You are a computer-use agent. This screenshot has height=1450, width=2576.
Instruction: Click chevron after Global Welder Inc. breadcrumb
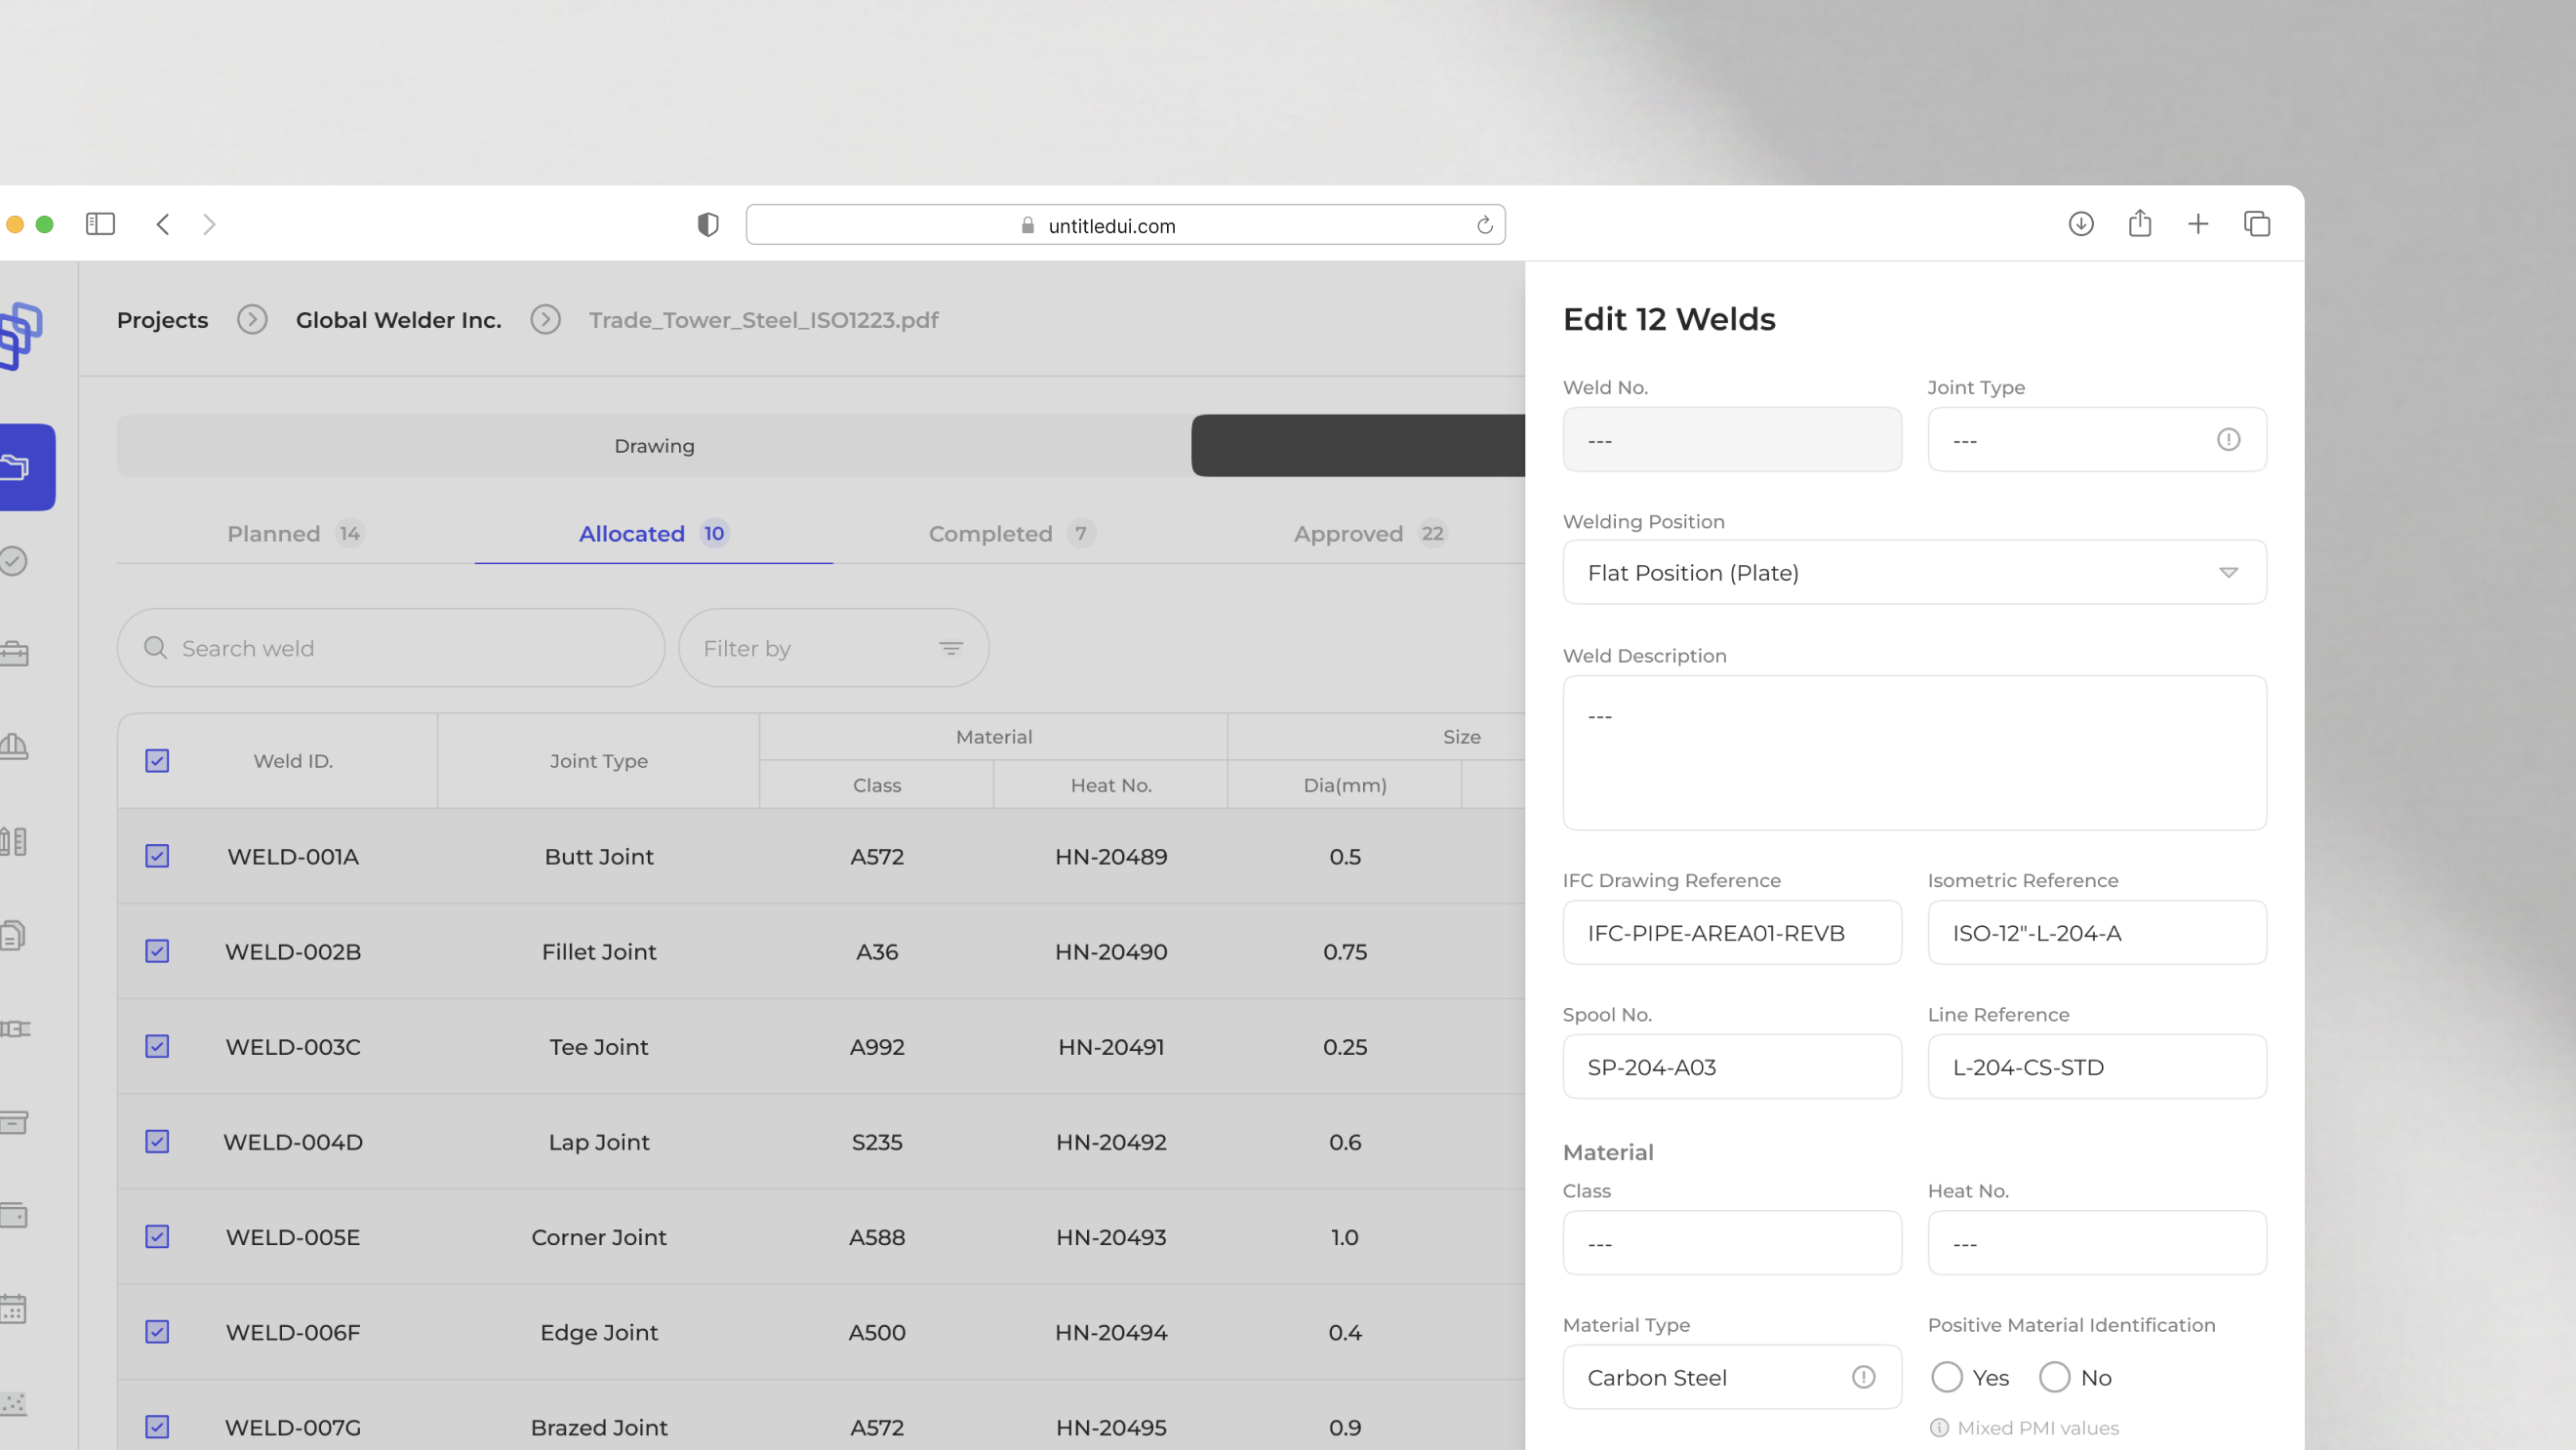(545, 319)
